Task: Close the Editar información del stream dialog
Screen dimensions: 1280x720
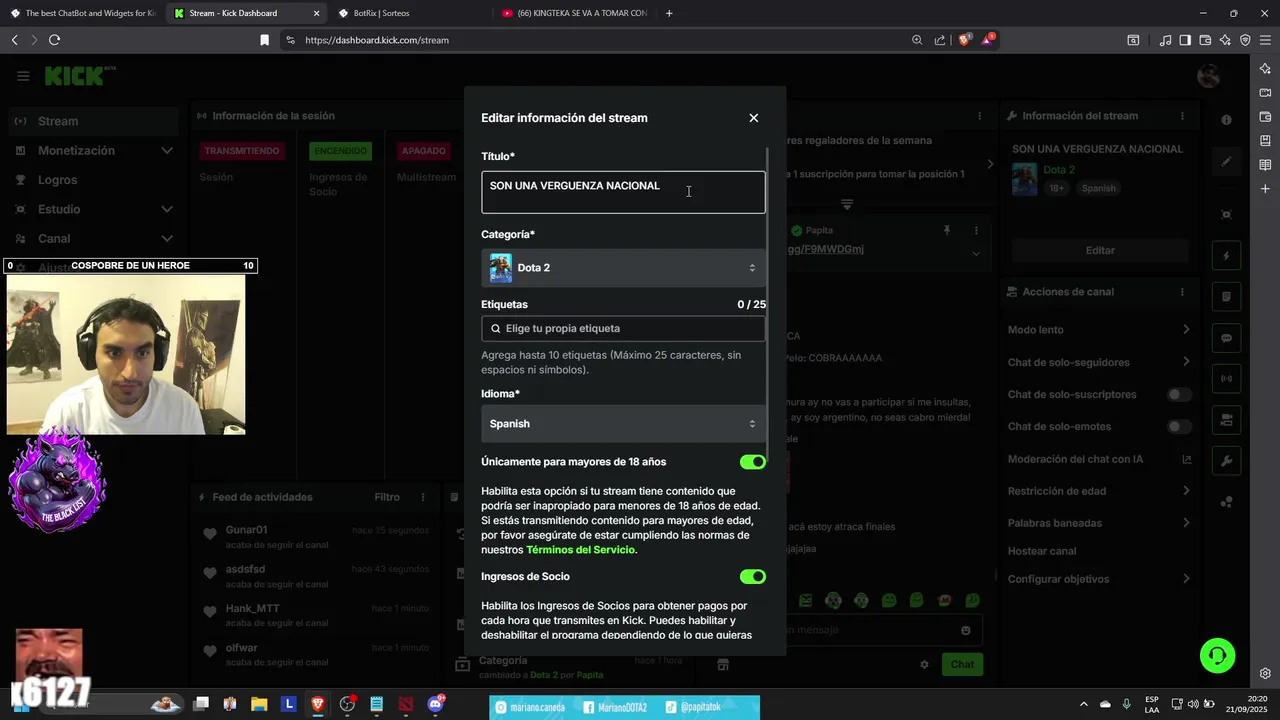Action: (x=754, y=118)
